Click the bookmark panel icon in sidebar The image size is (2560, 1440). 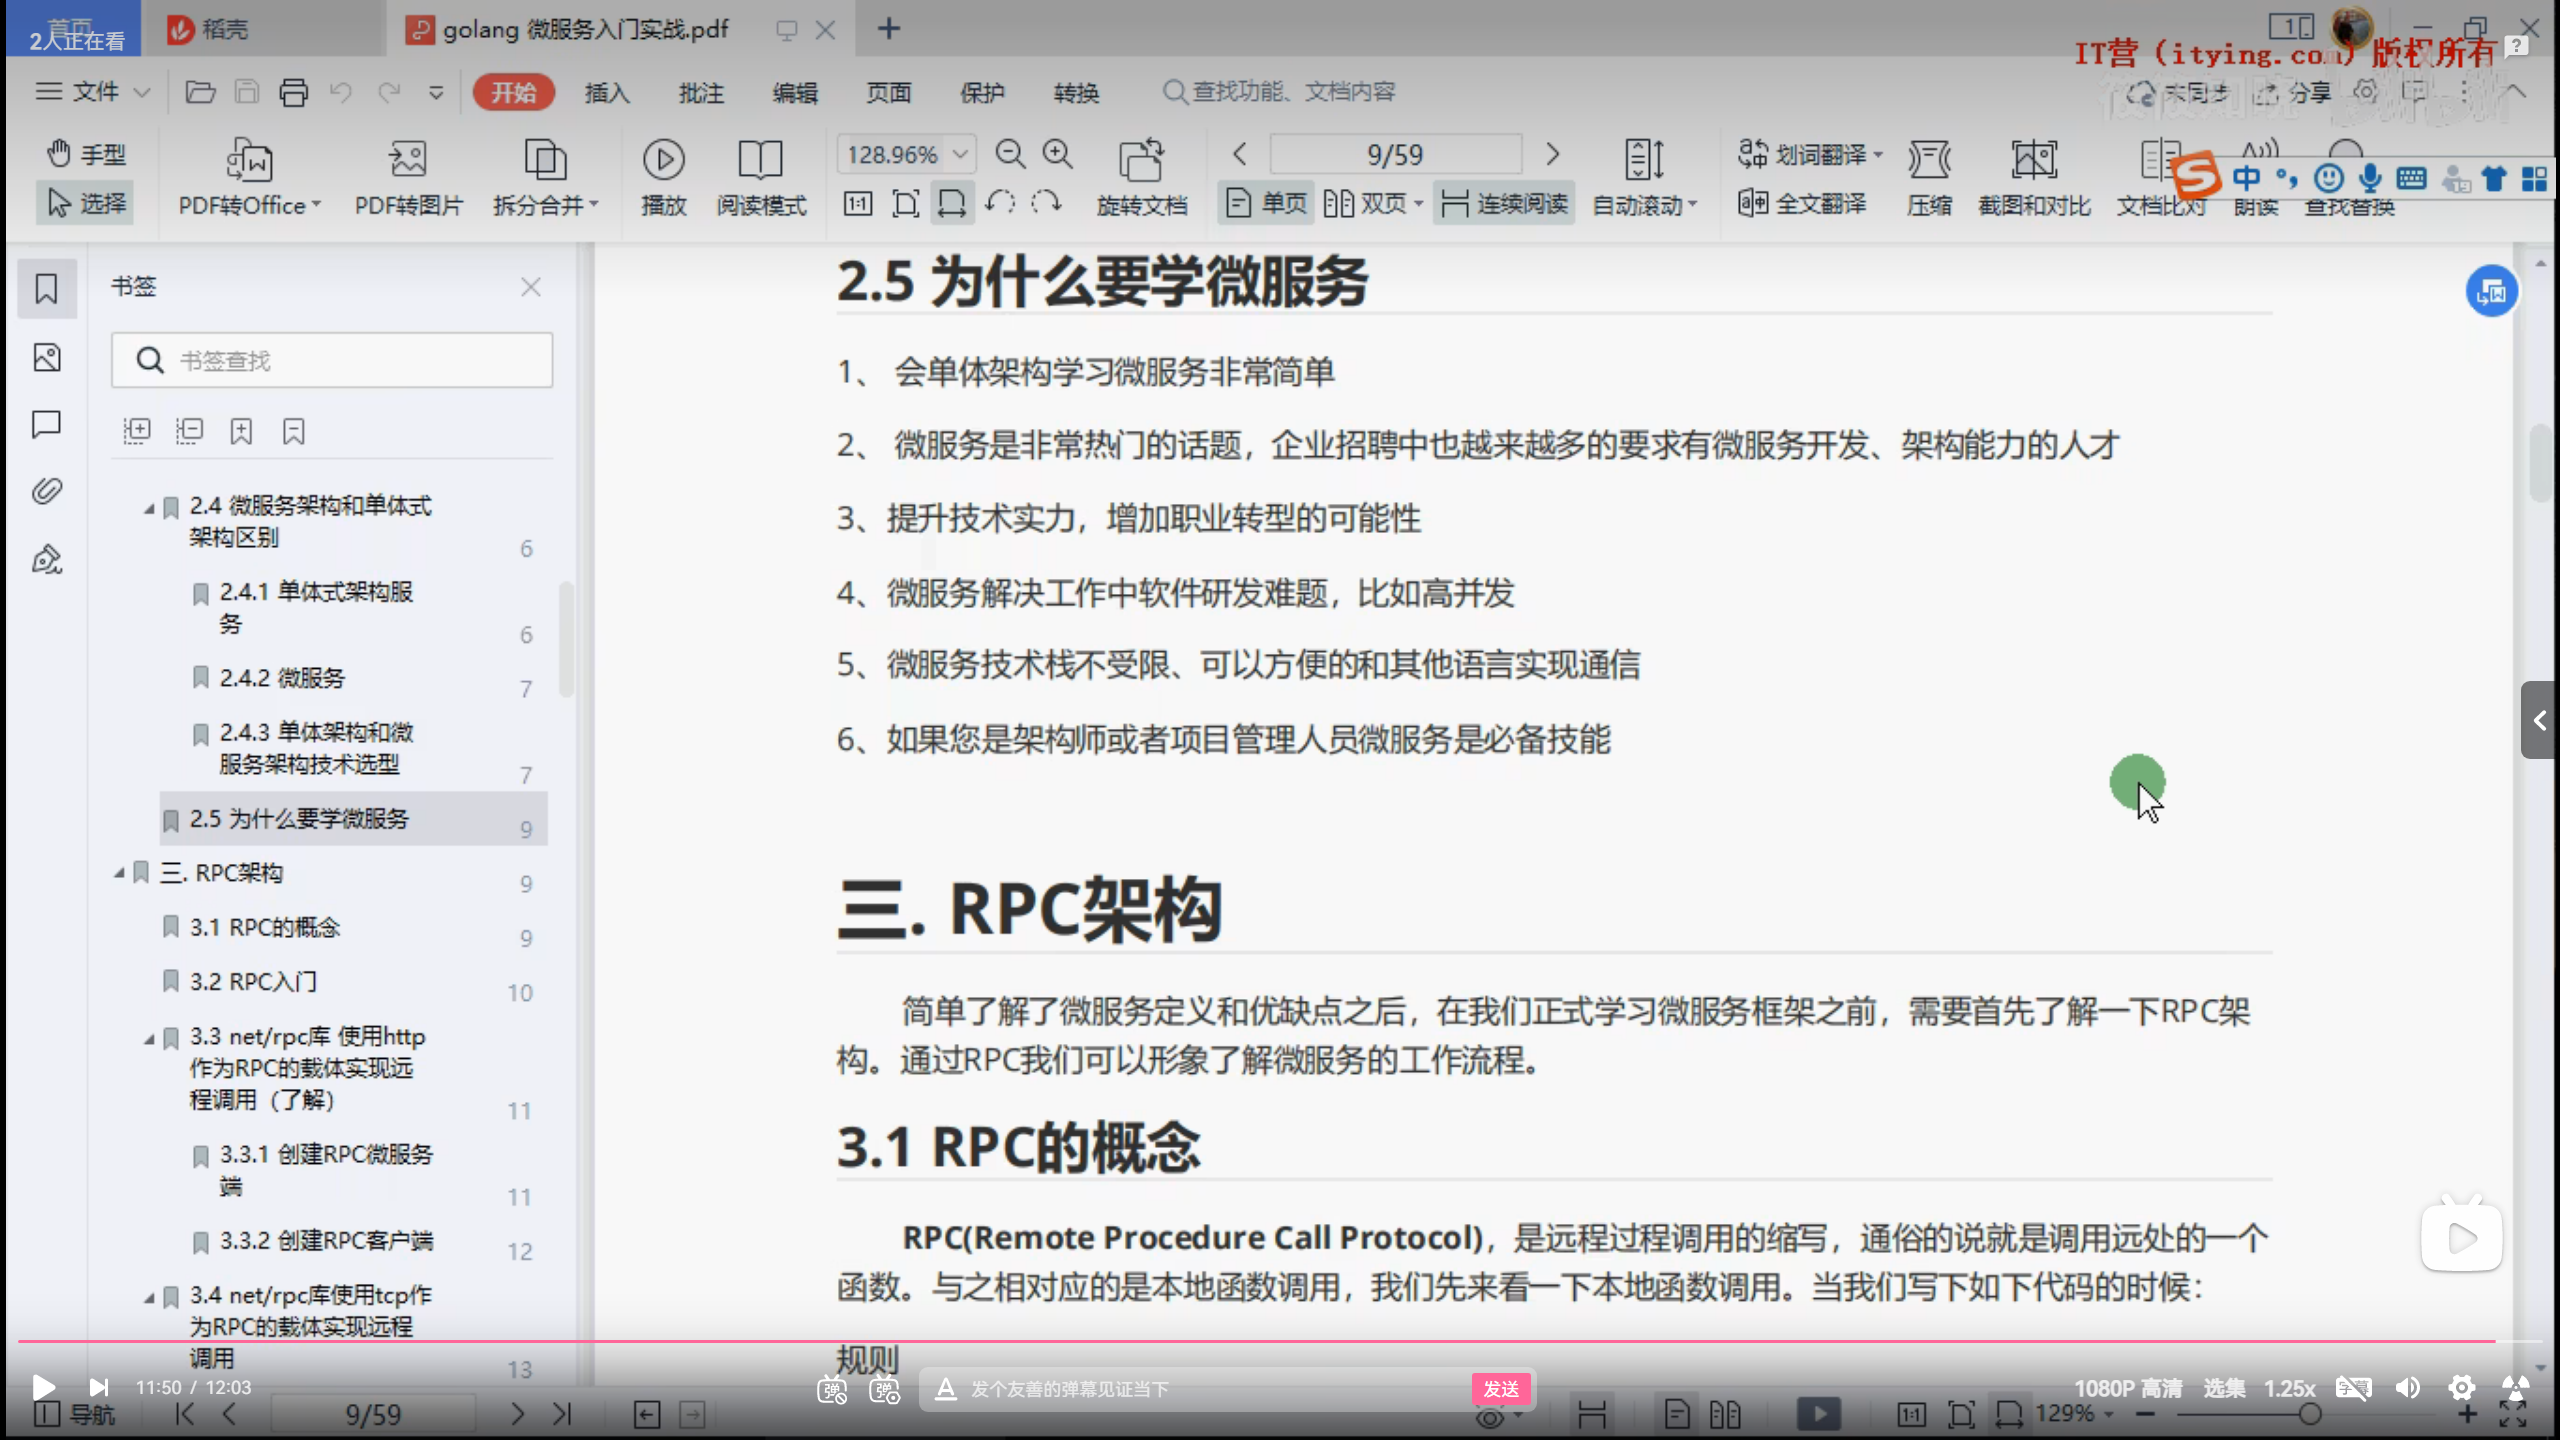(x=46, y=288)
